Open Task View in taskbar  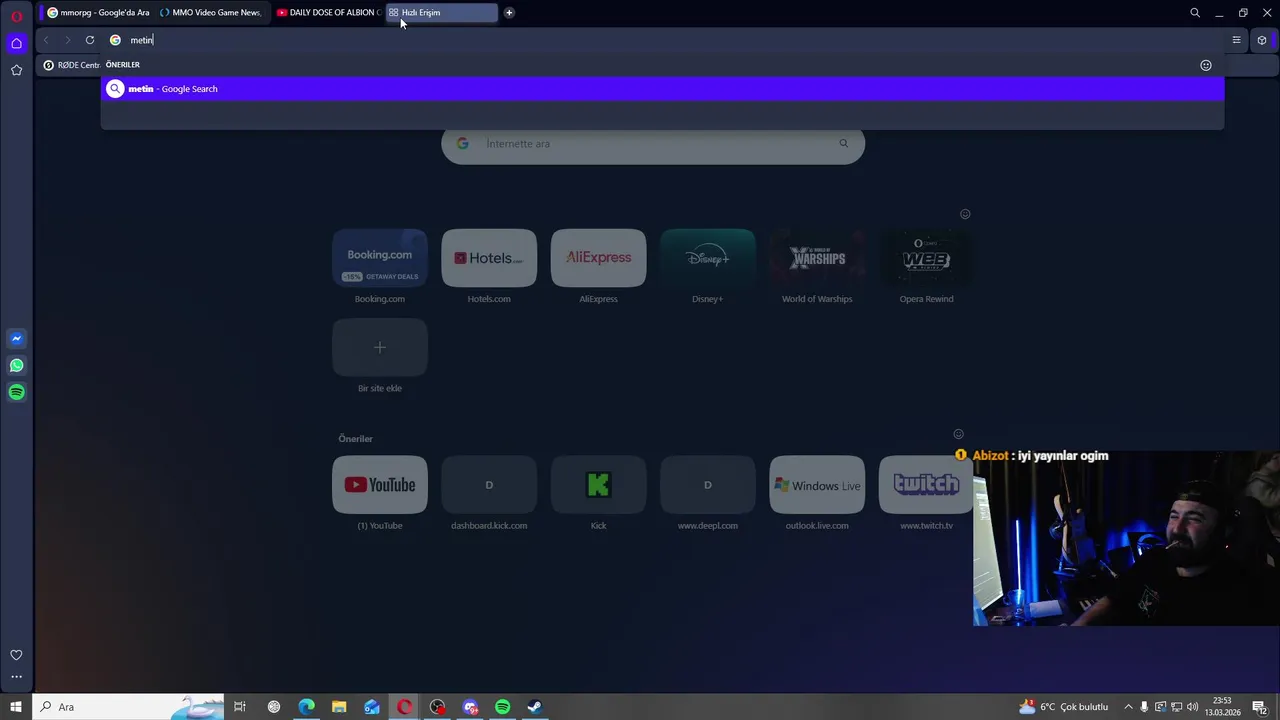240,707
